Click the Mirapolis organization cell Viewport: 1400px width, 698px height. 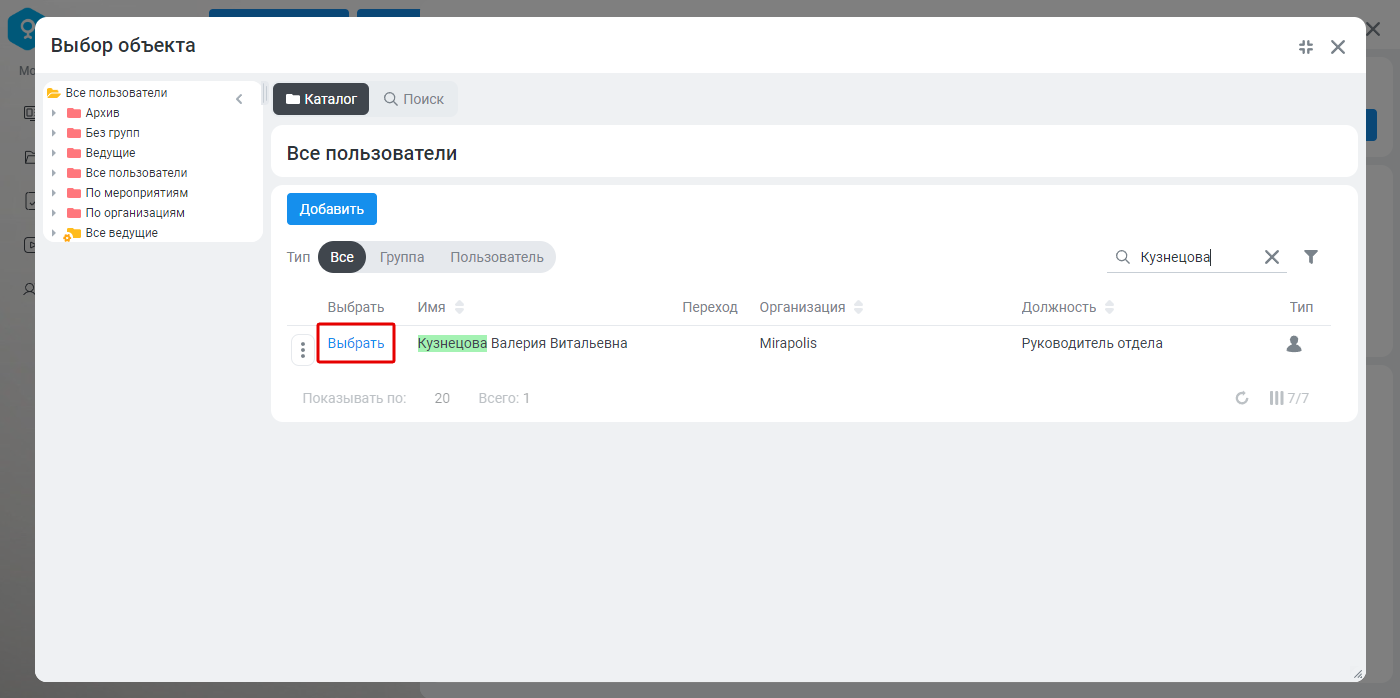tap(788, 343)
